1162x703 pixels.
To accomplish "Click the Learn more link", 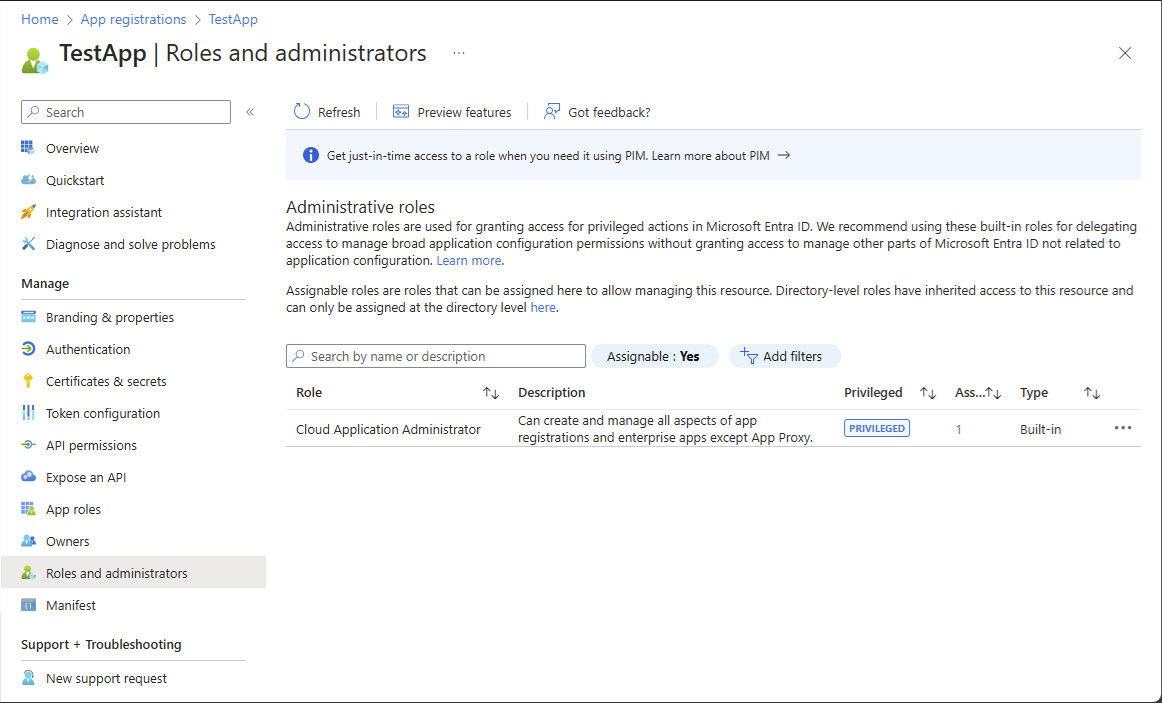I will pyautogui.click(x=469, y=260).
